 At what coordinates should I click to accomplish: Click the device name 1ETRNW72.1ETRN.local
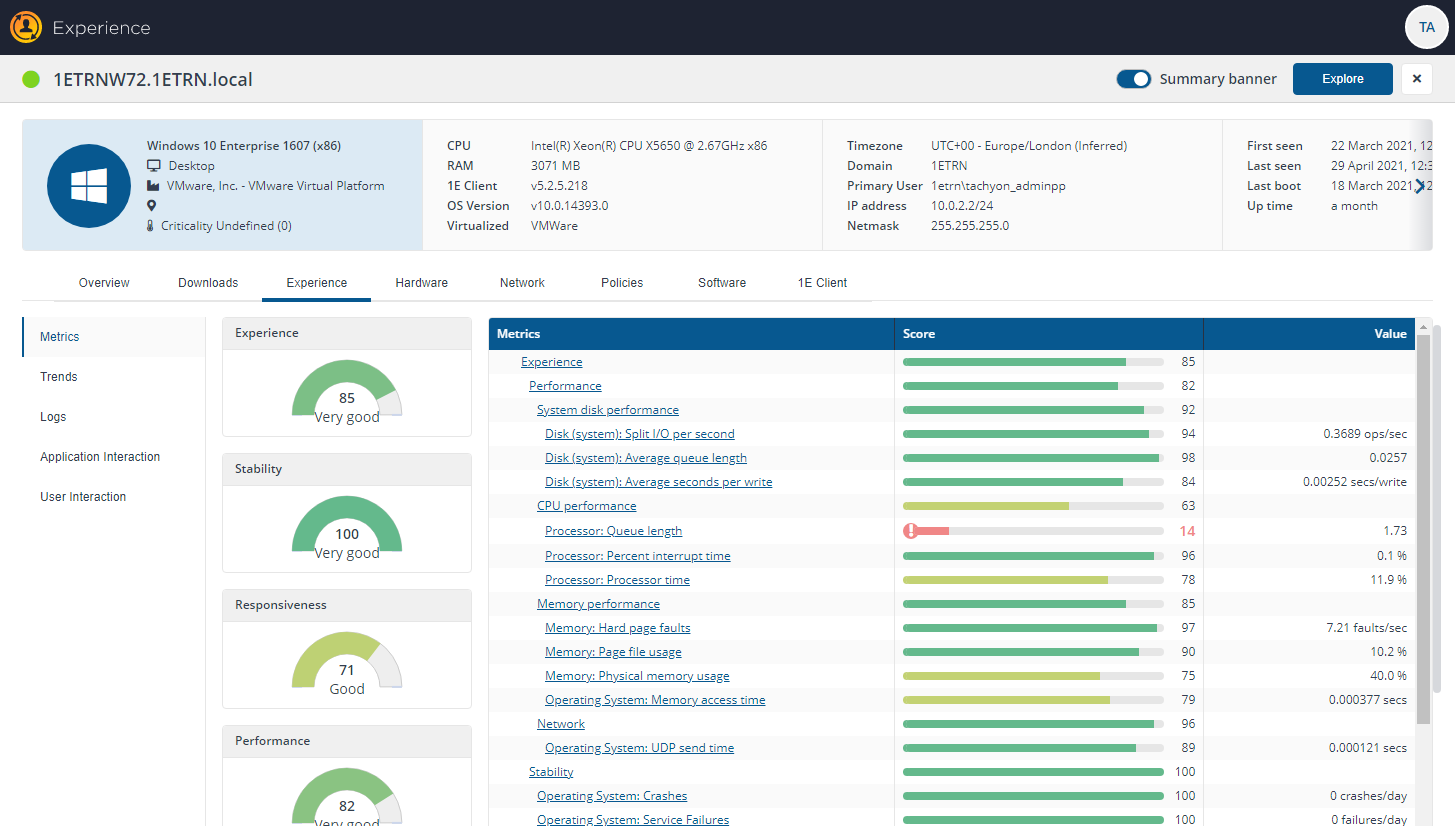point(153,79)
